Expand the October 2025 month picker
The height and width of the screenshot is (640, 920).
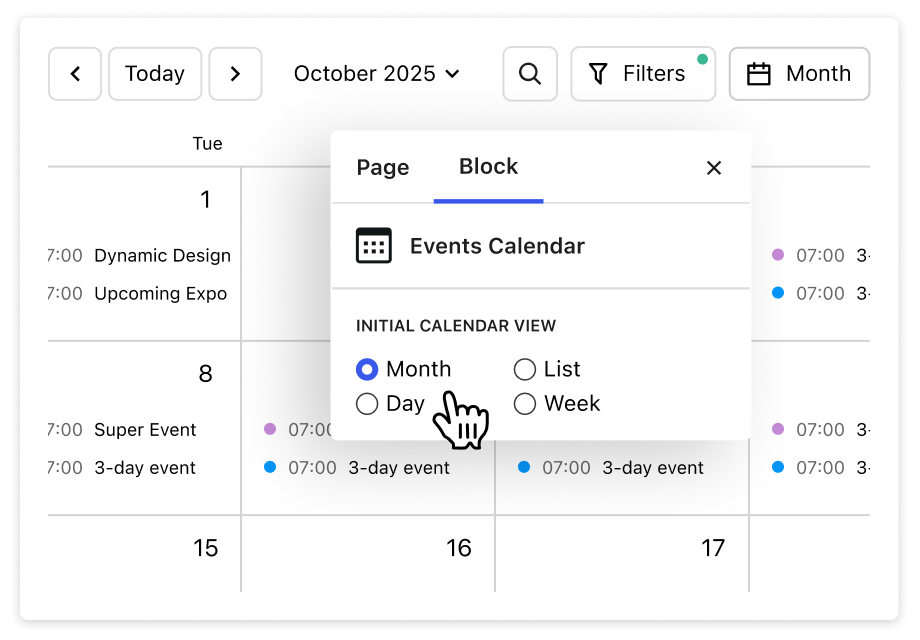376,74
